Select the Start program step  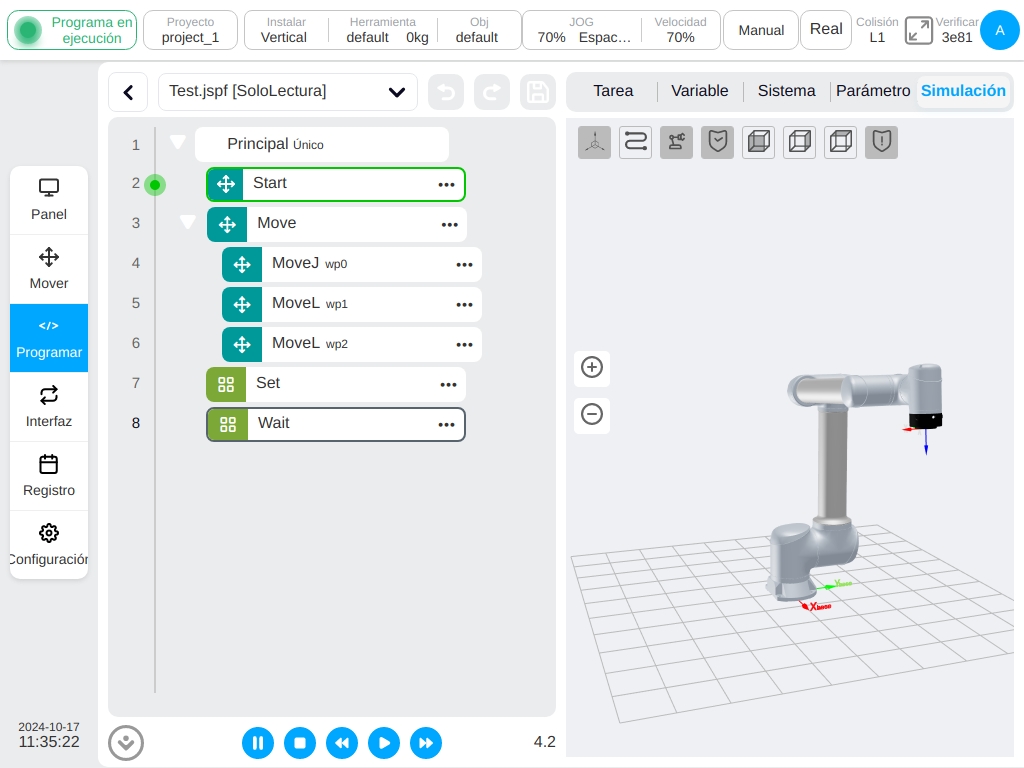click(x=336, y=185)
